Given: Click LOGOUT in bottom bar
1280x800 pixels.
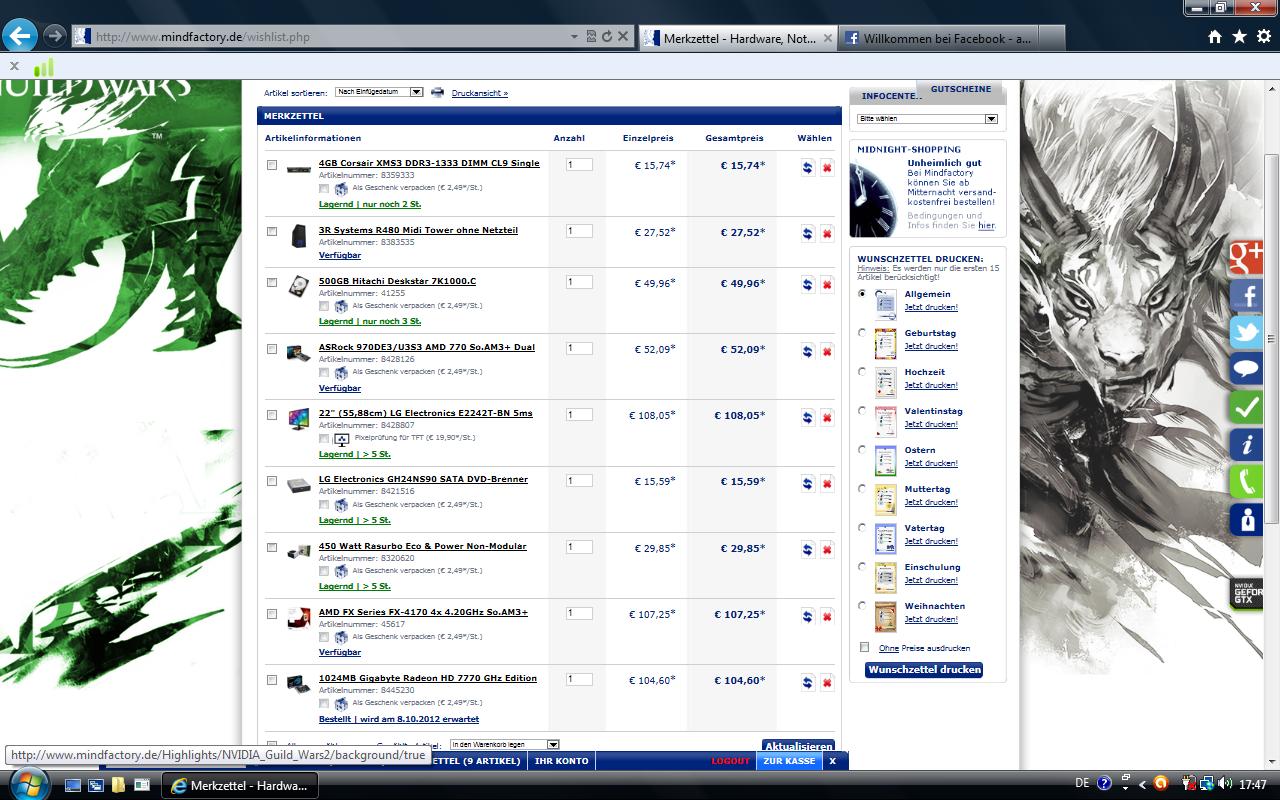Looking at the screenshot, I should (x=730, y=761).
